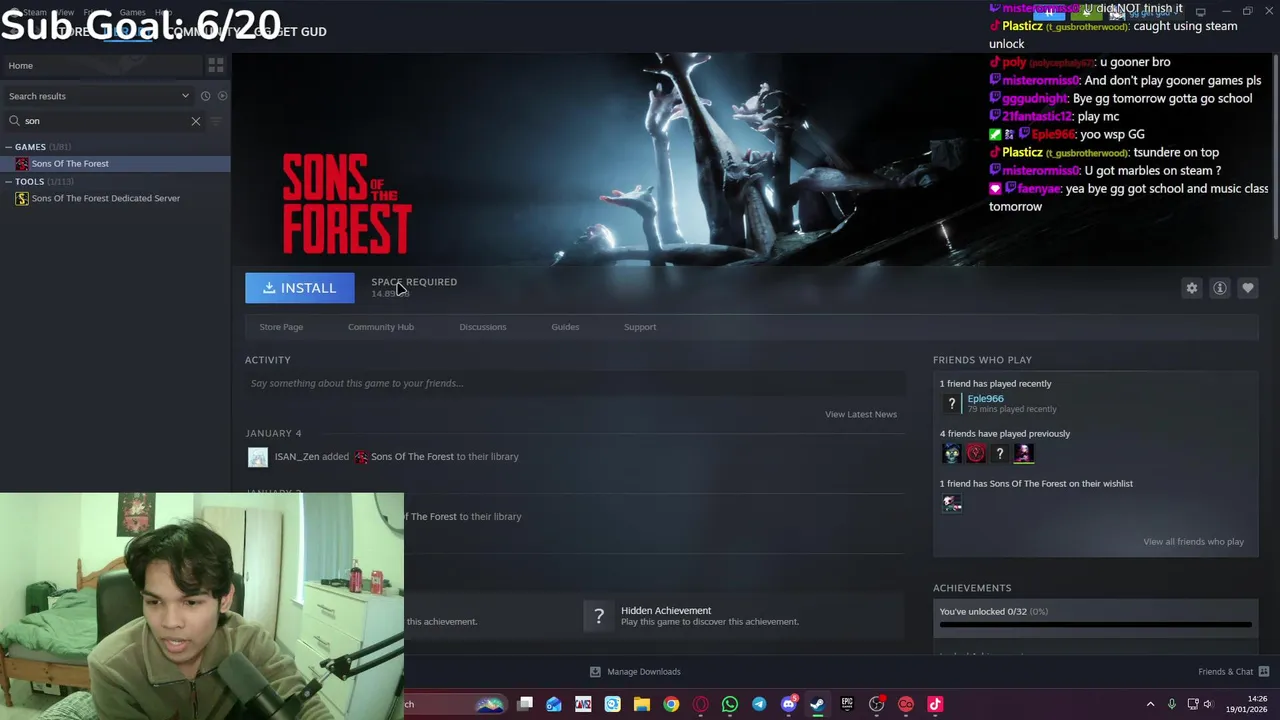1280x720 pixels.
Task: Open game settings gear icon
Action: [x=1192, y=288]
